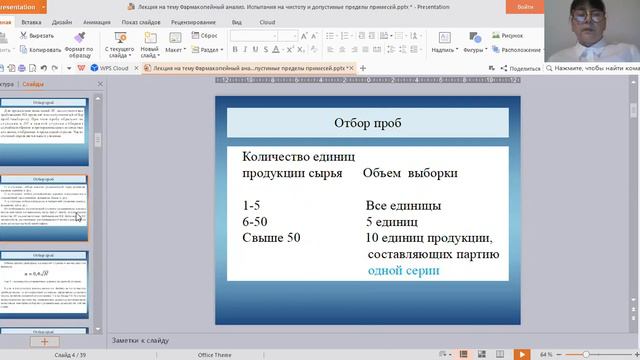640x360 pixels.
Task: Click the distributed alignment icon
Action: tap(377, 49)
